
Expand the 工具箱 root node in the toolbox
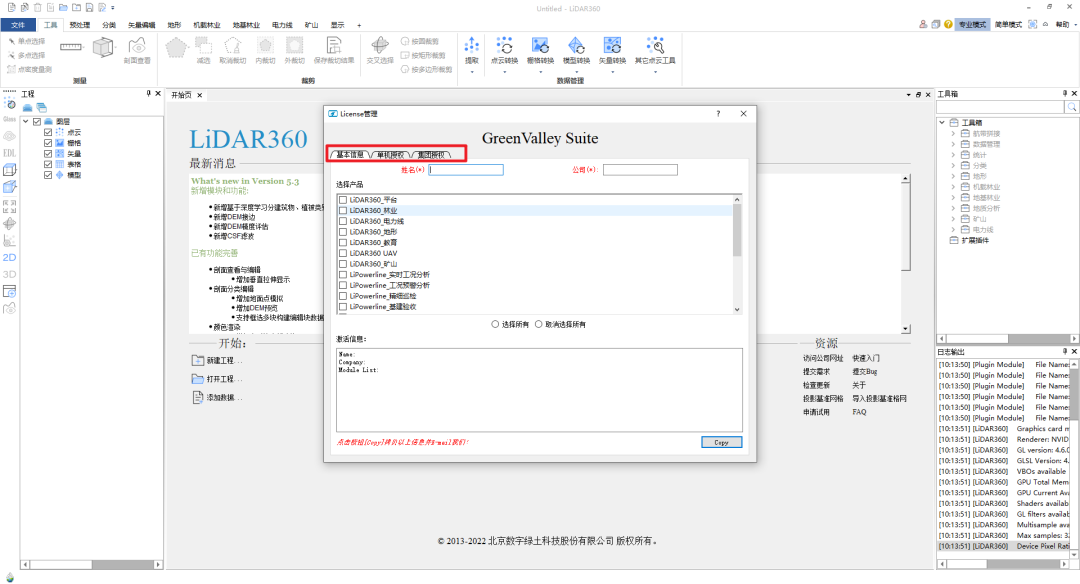coord(942,123)
